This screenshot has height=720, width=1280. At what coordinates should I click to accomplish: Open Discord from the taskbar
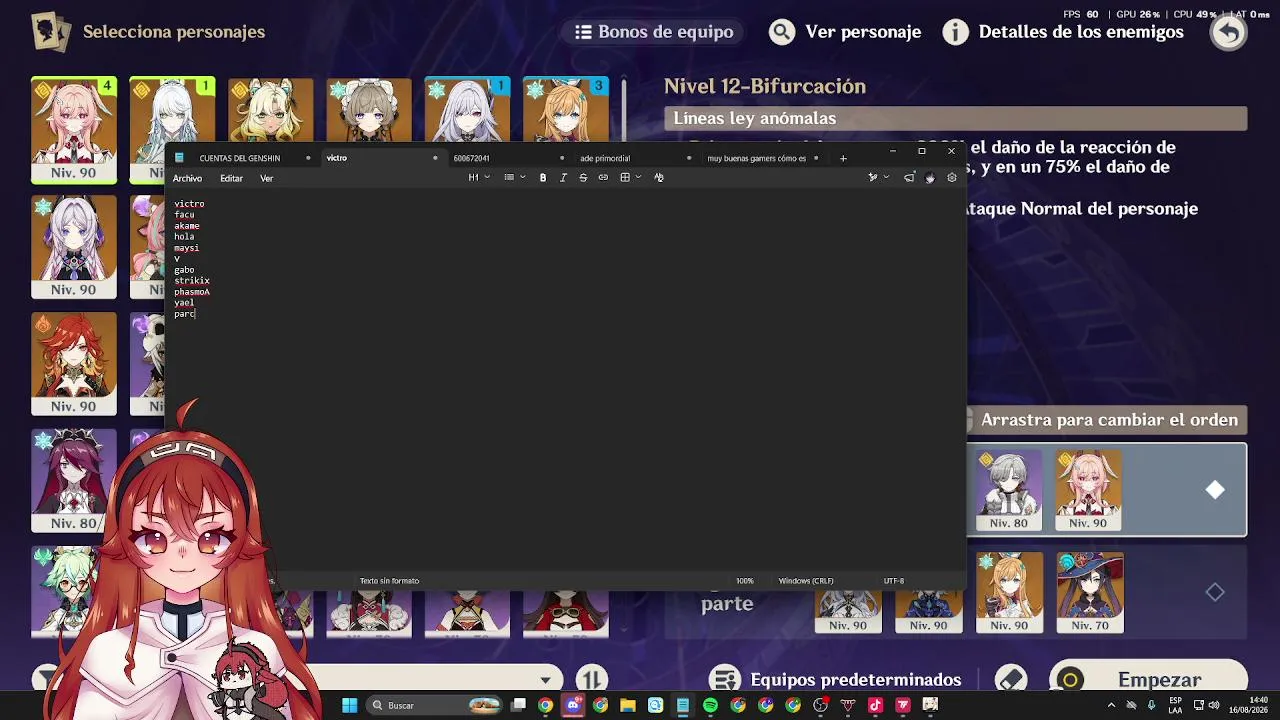(x=573, y=705)
